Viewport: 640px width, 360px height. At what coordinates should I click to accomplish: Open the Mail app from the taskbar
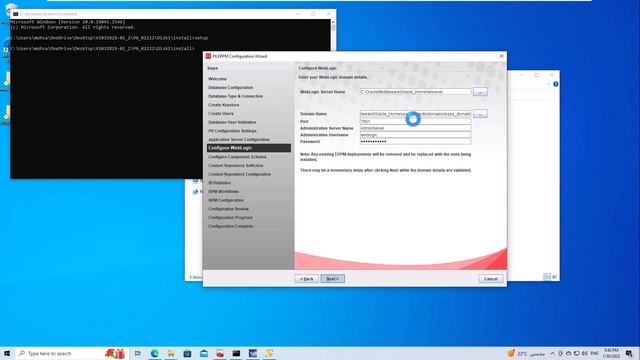pyautogui.click(x=204, y=353)
